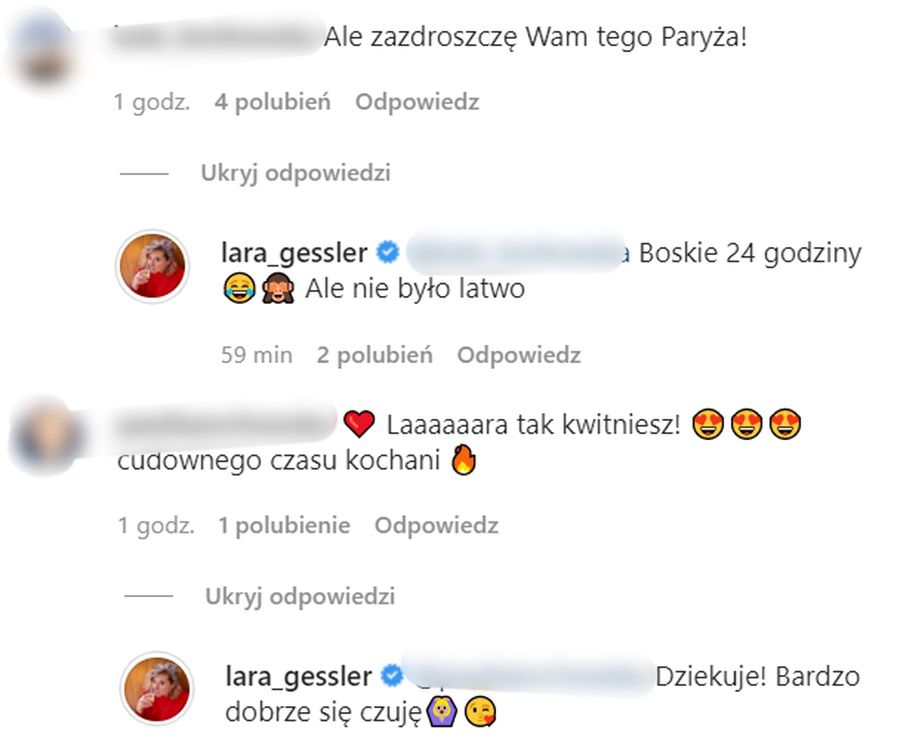The image size is (900, 739).
Task: Open lara_gessler username in first reply
Action: pyautogui.click(x=294, y=253)
